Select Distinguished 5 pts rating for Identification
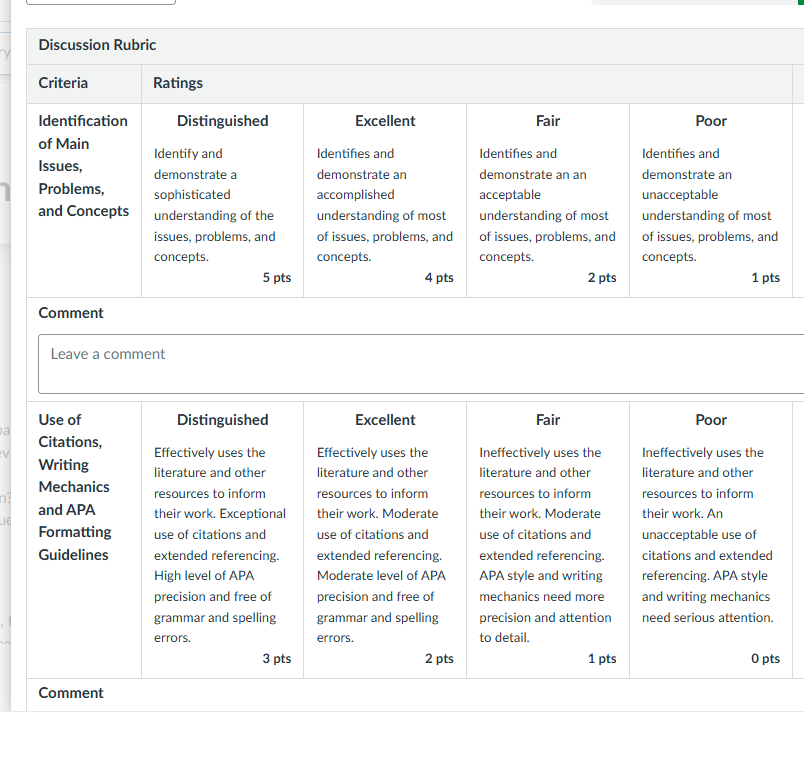The width and height of the screenshot is (804, 757). [223, 201]
